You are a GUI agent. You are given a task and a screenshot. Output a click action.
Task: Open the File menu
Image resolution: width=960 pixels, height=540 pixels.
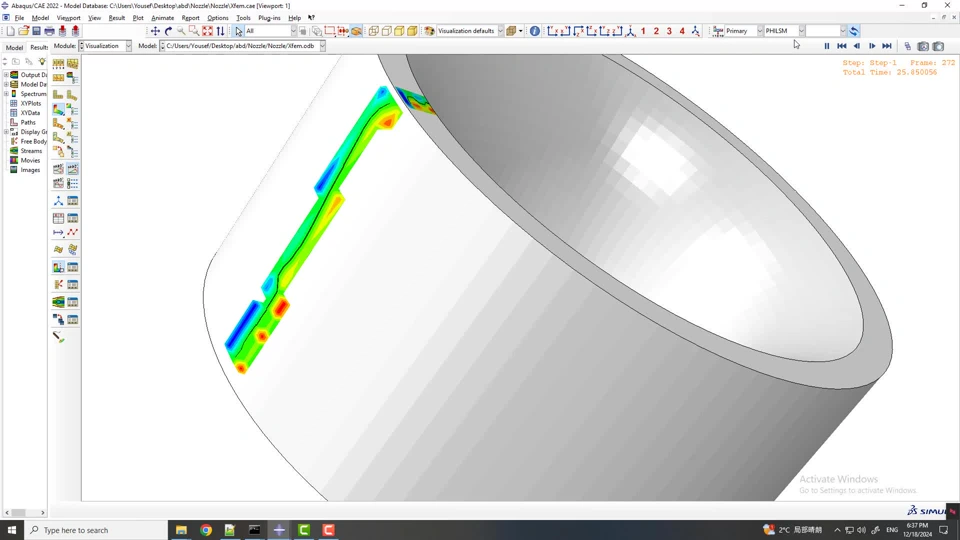(19, 18)
